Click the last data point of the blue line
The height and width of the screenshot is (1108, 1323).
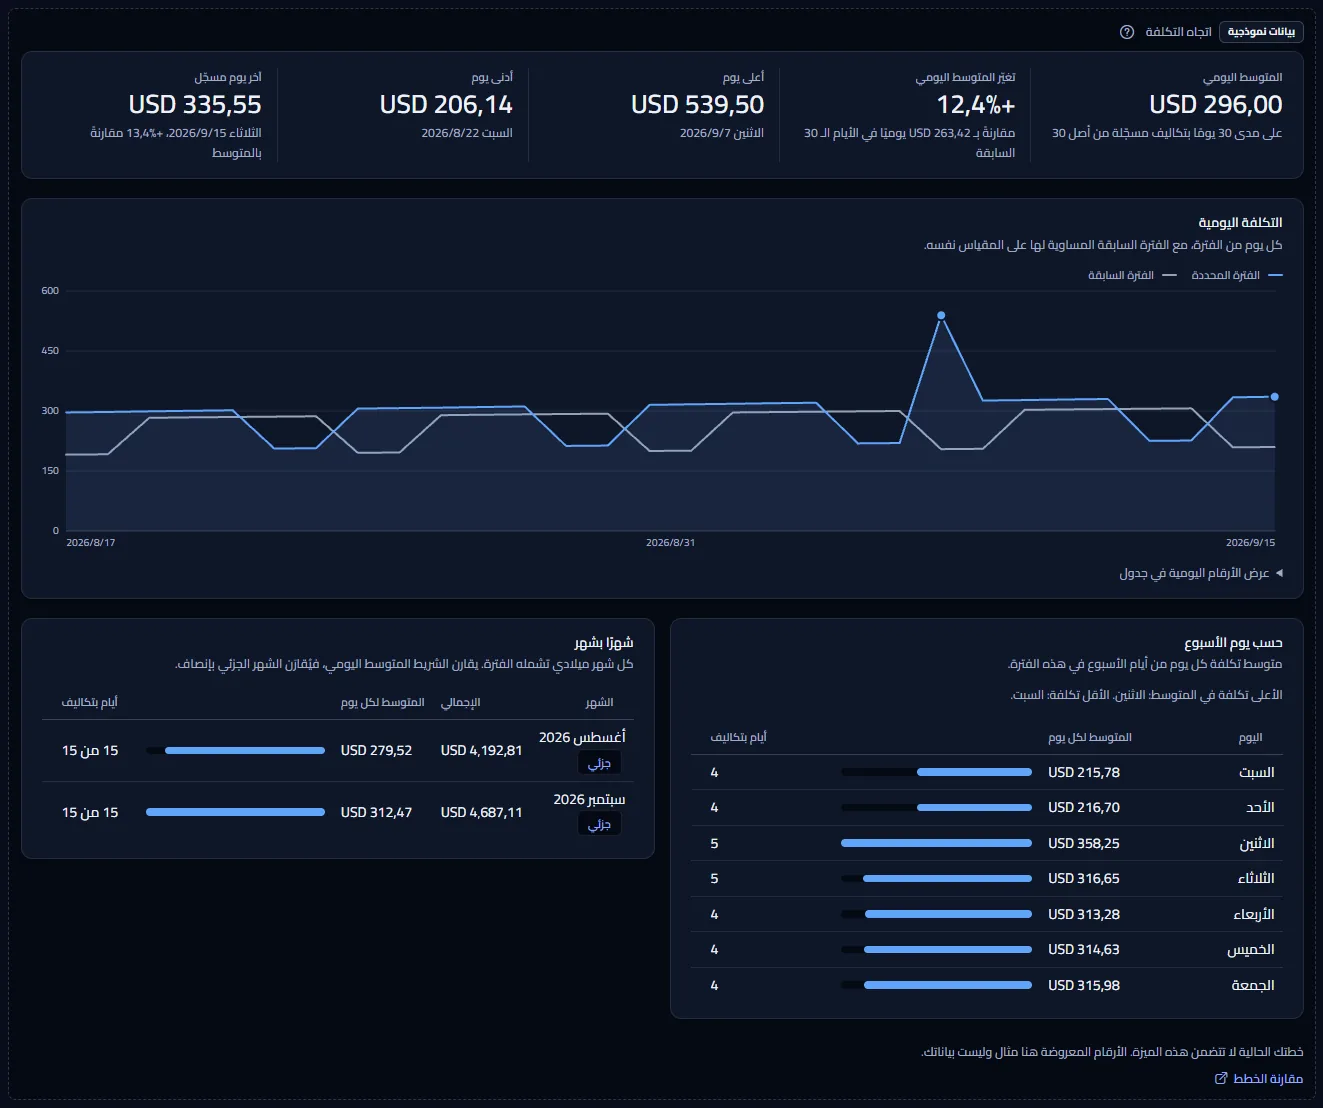point(1274,397)
